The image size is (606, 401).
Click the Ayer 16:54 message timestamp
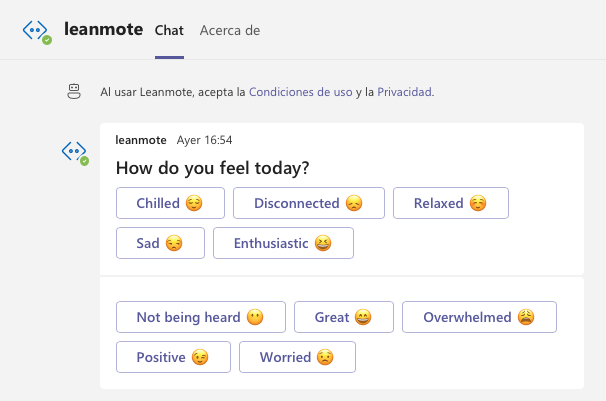click(x=204, y=140)
